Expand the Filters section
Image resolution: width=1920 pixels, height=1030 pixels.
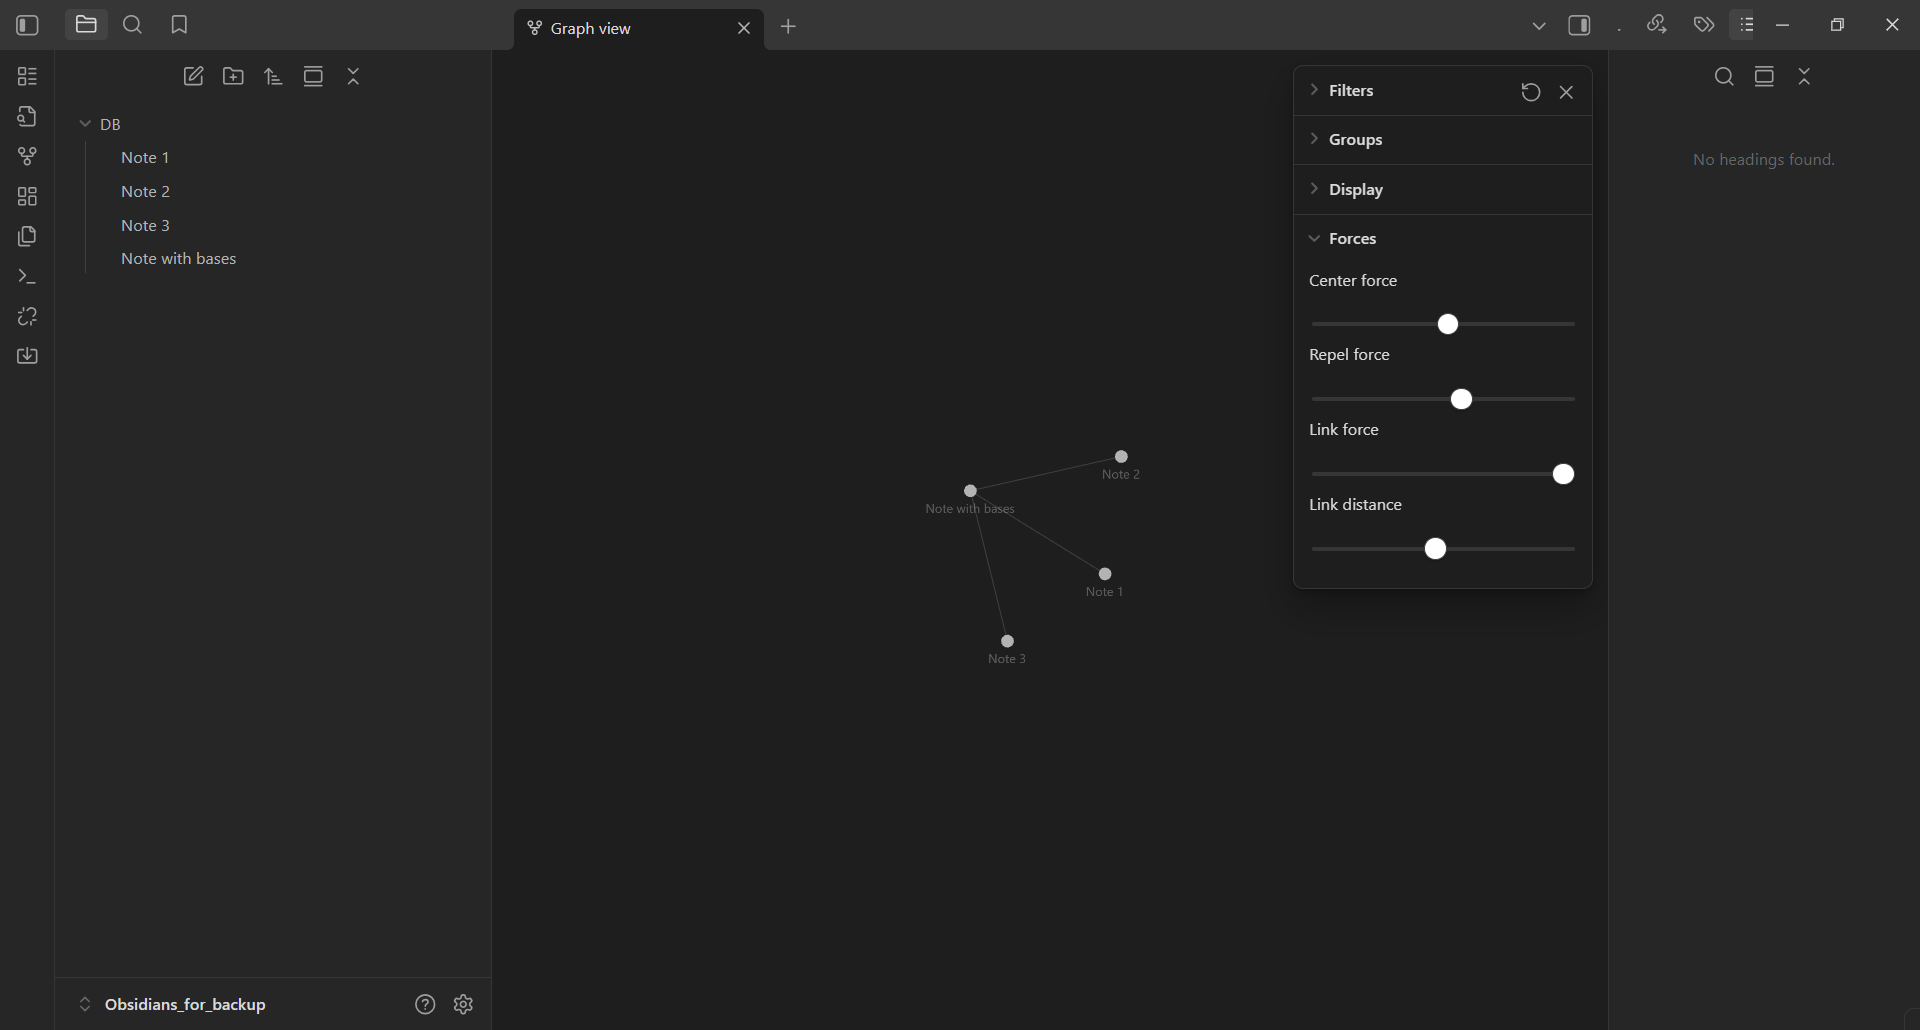click(1350, 91)
